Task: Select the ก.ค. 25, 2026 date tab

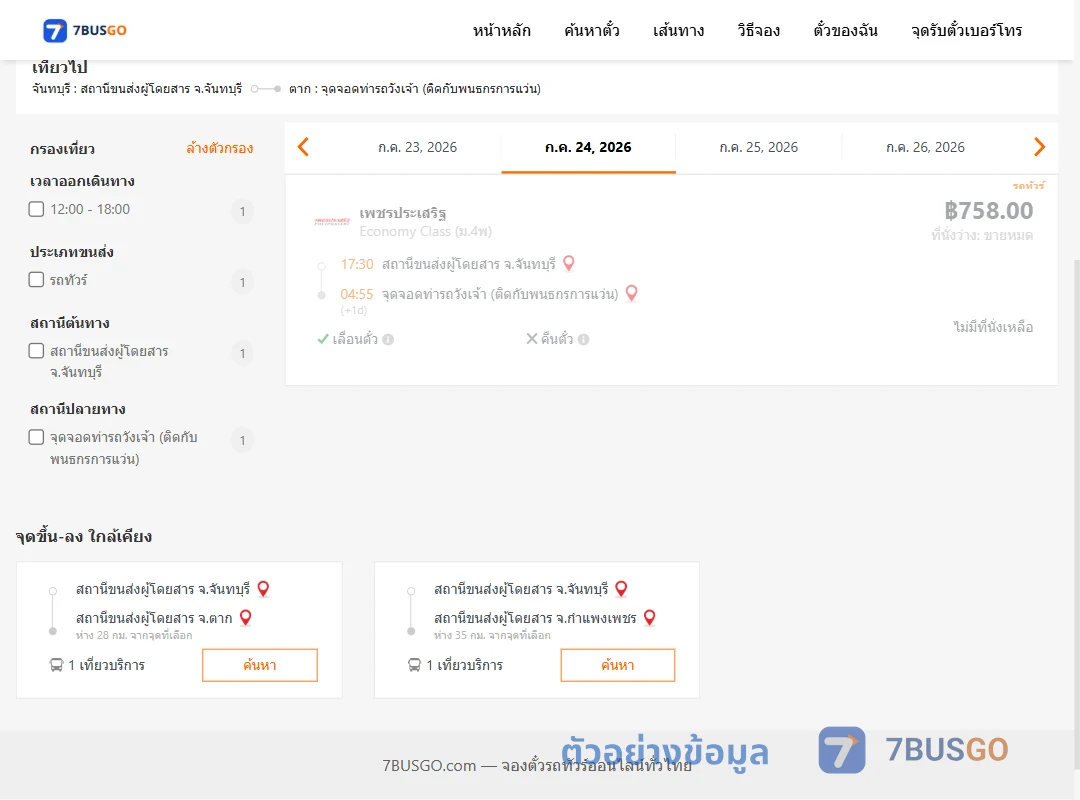Action: (758, 147)
